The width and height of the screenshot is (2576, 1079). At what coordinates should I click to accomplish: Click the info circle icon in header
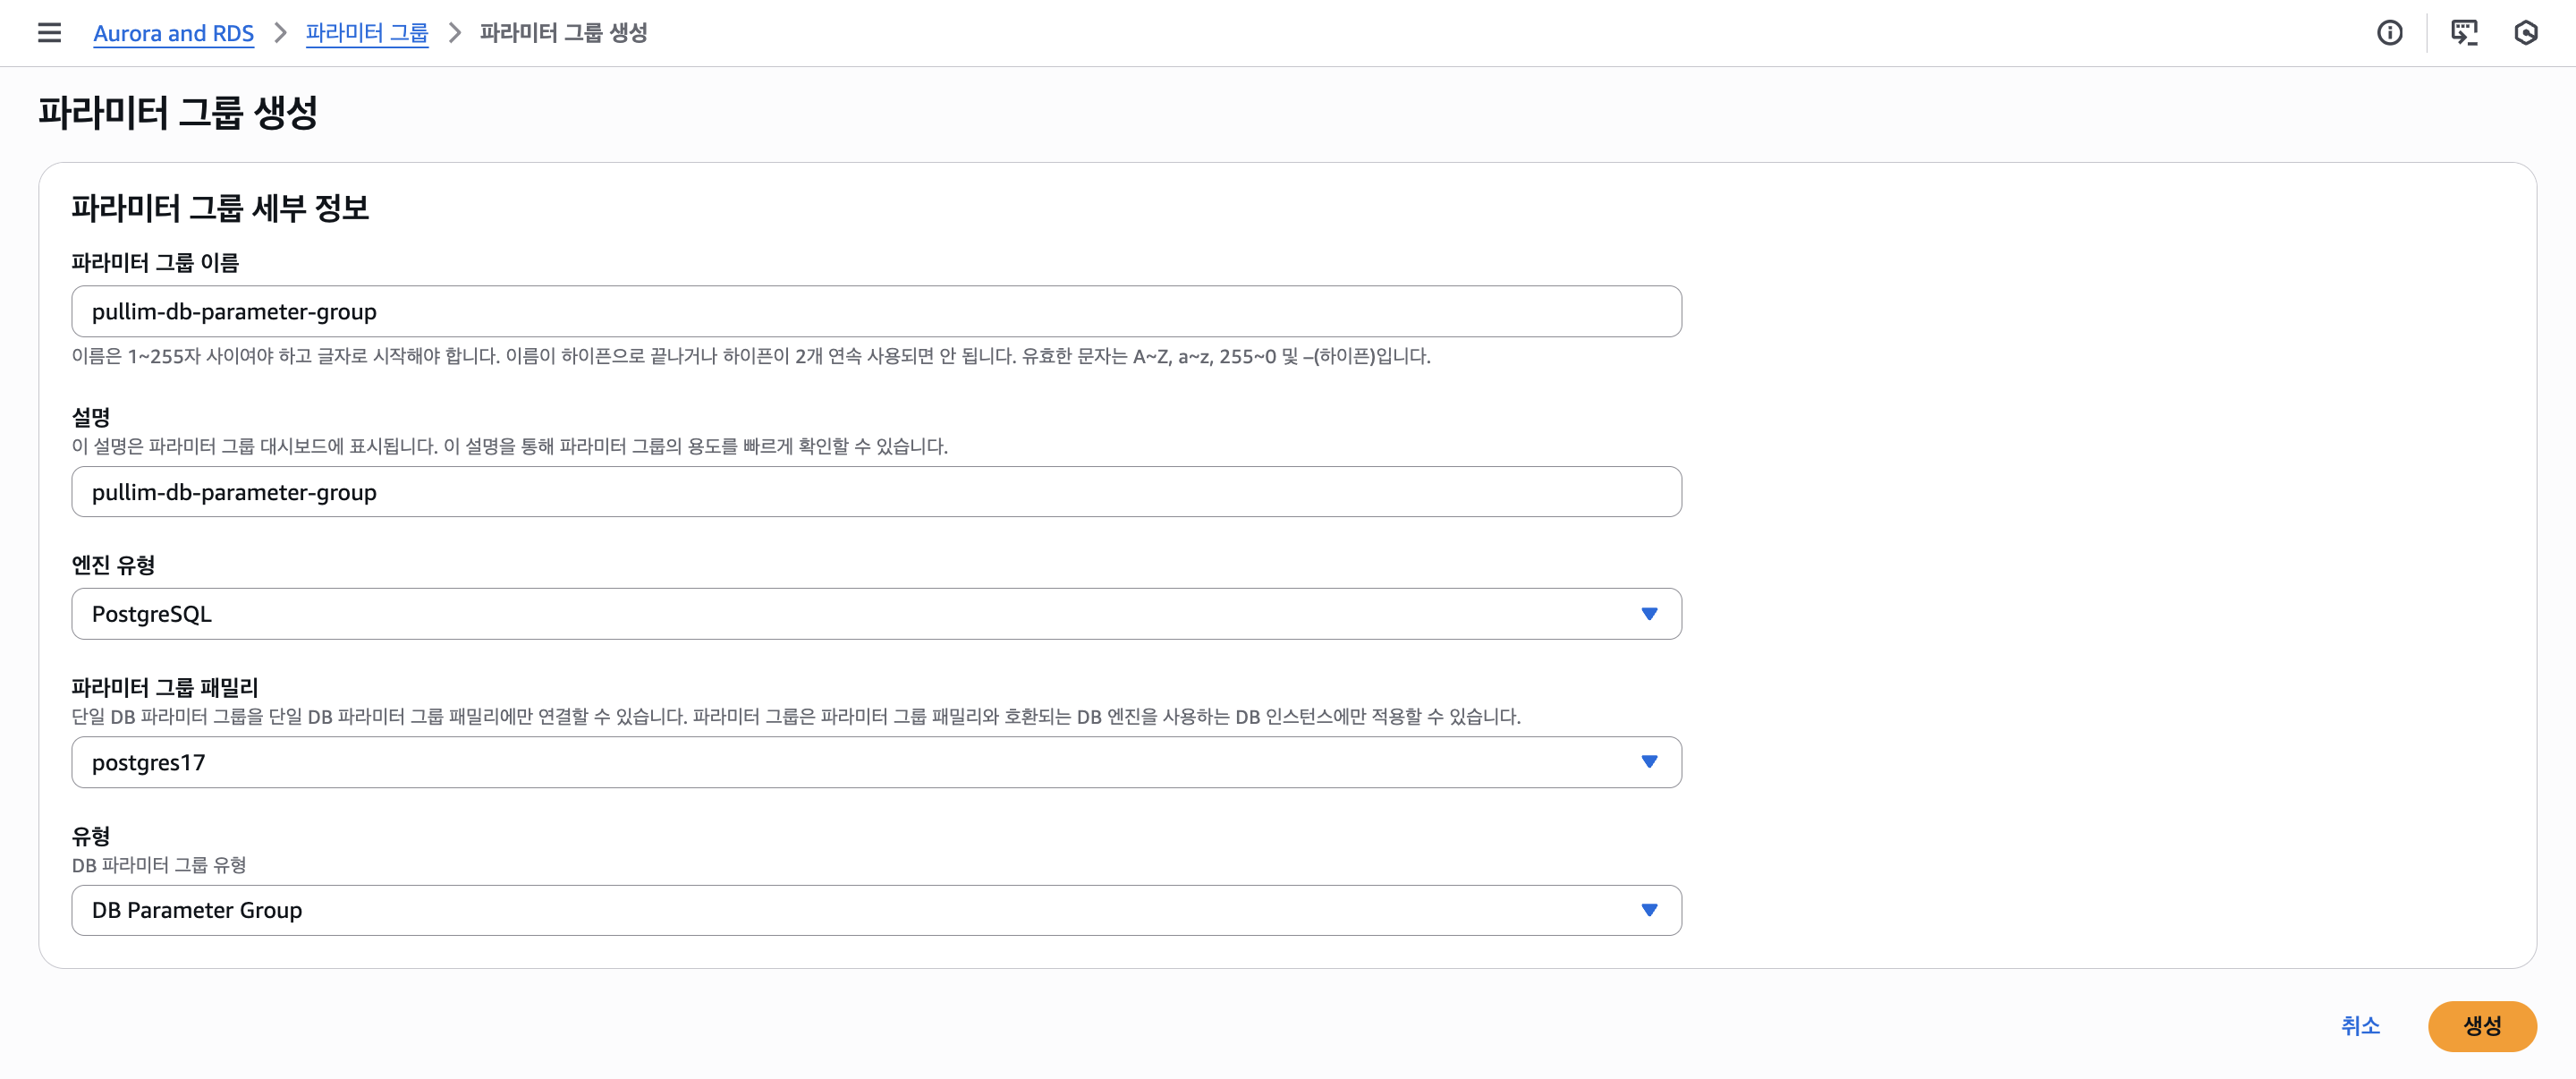[2389, 33]
